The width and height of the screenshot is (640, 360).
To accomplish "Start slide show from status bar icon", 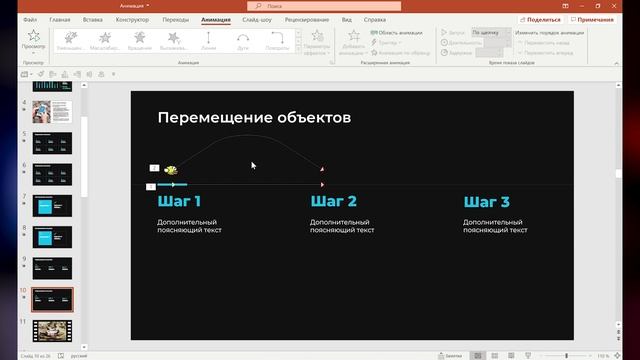I will click(x=528, y=356).
